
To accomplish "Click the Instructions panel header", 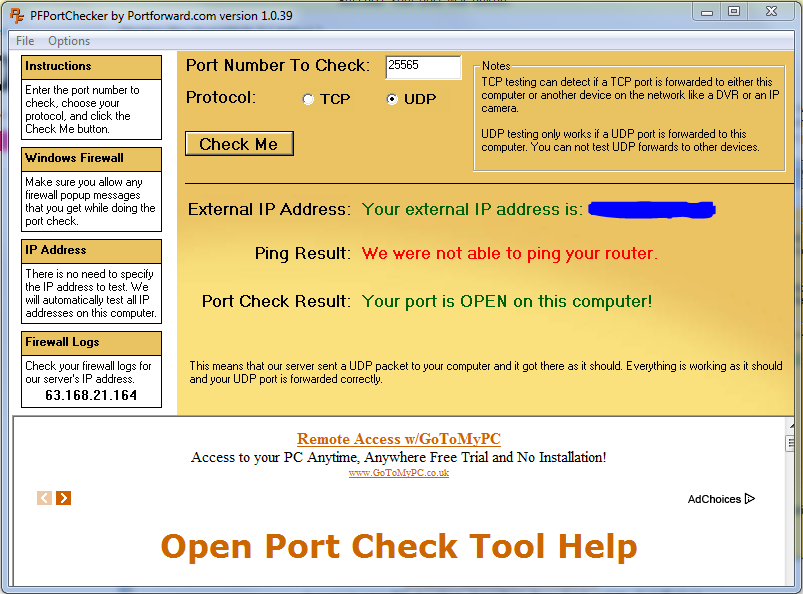I will point(91,67).
